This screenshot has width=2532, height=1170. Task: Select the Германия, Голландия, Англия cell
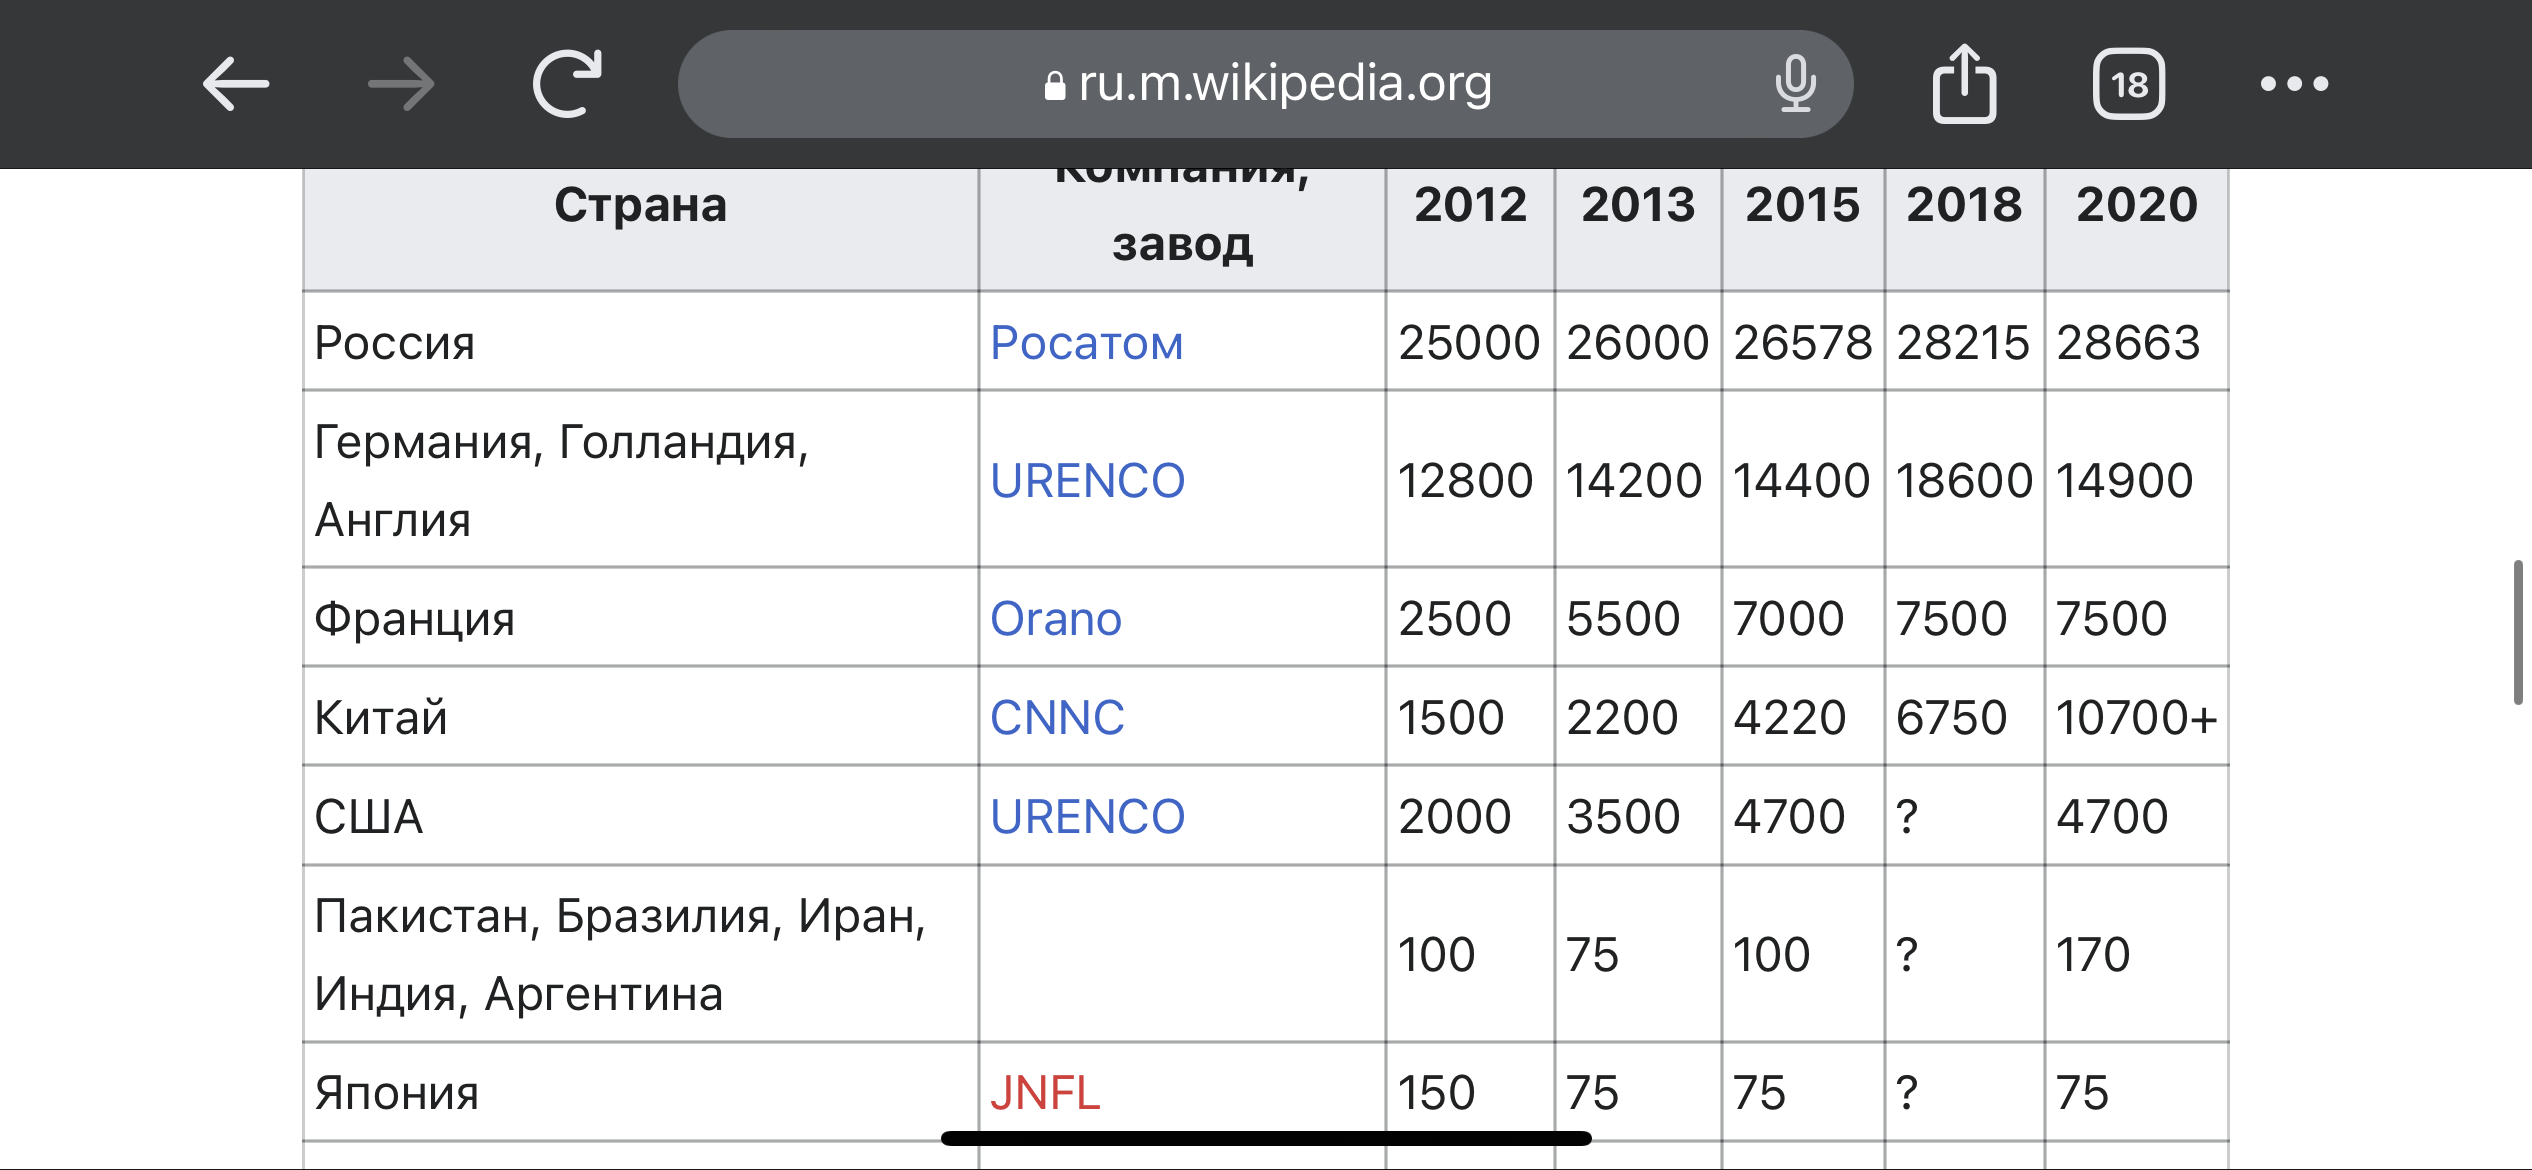[x=641, y=480]
